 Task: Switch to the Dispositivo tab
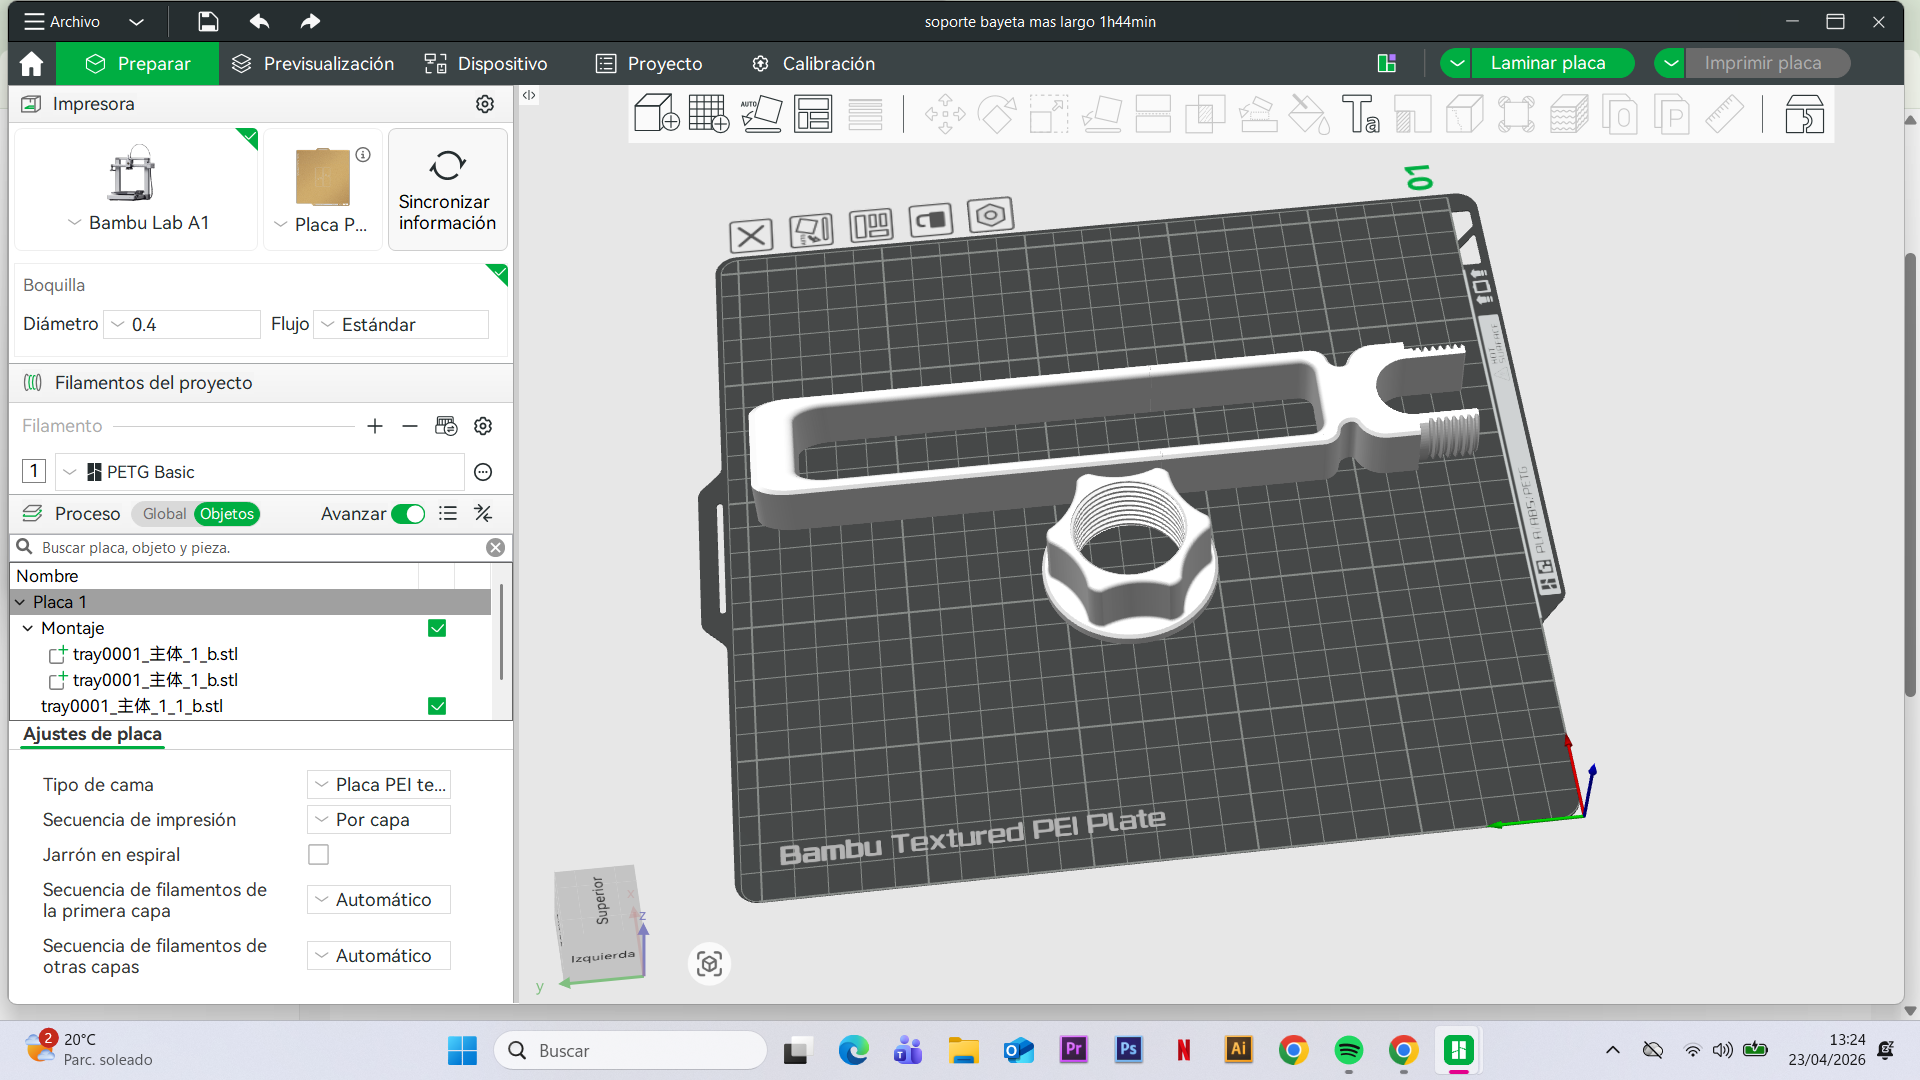click(486, 63)
